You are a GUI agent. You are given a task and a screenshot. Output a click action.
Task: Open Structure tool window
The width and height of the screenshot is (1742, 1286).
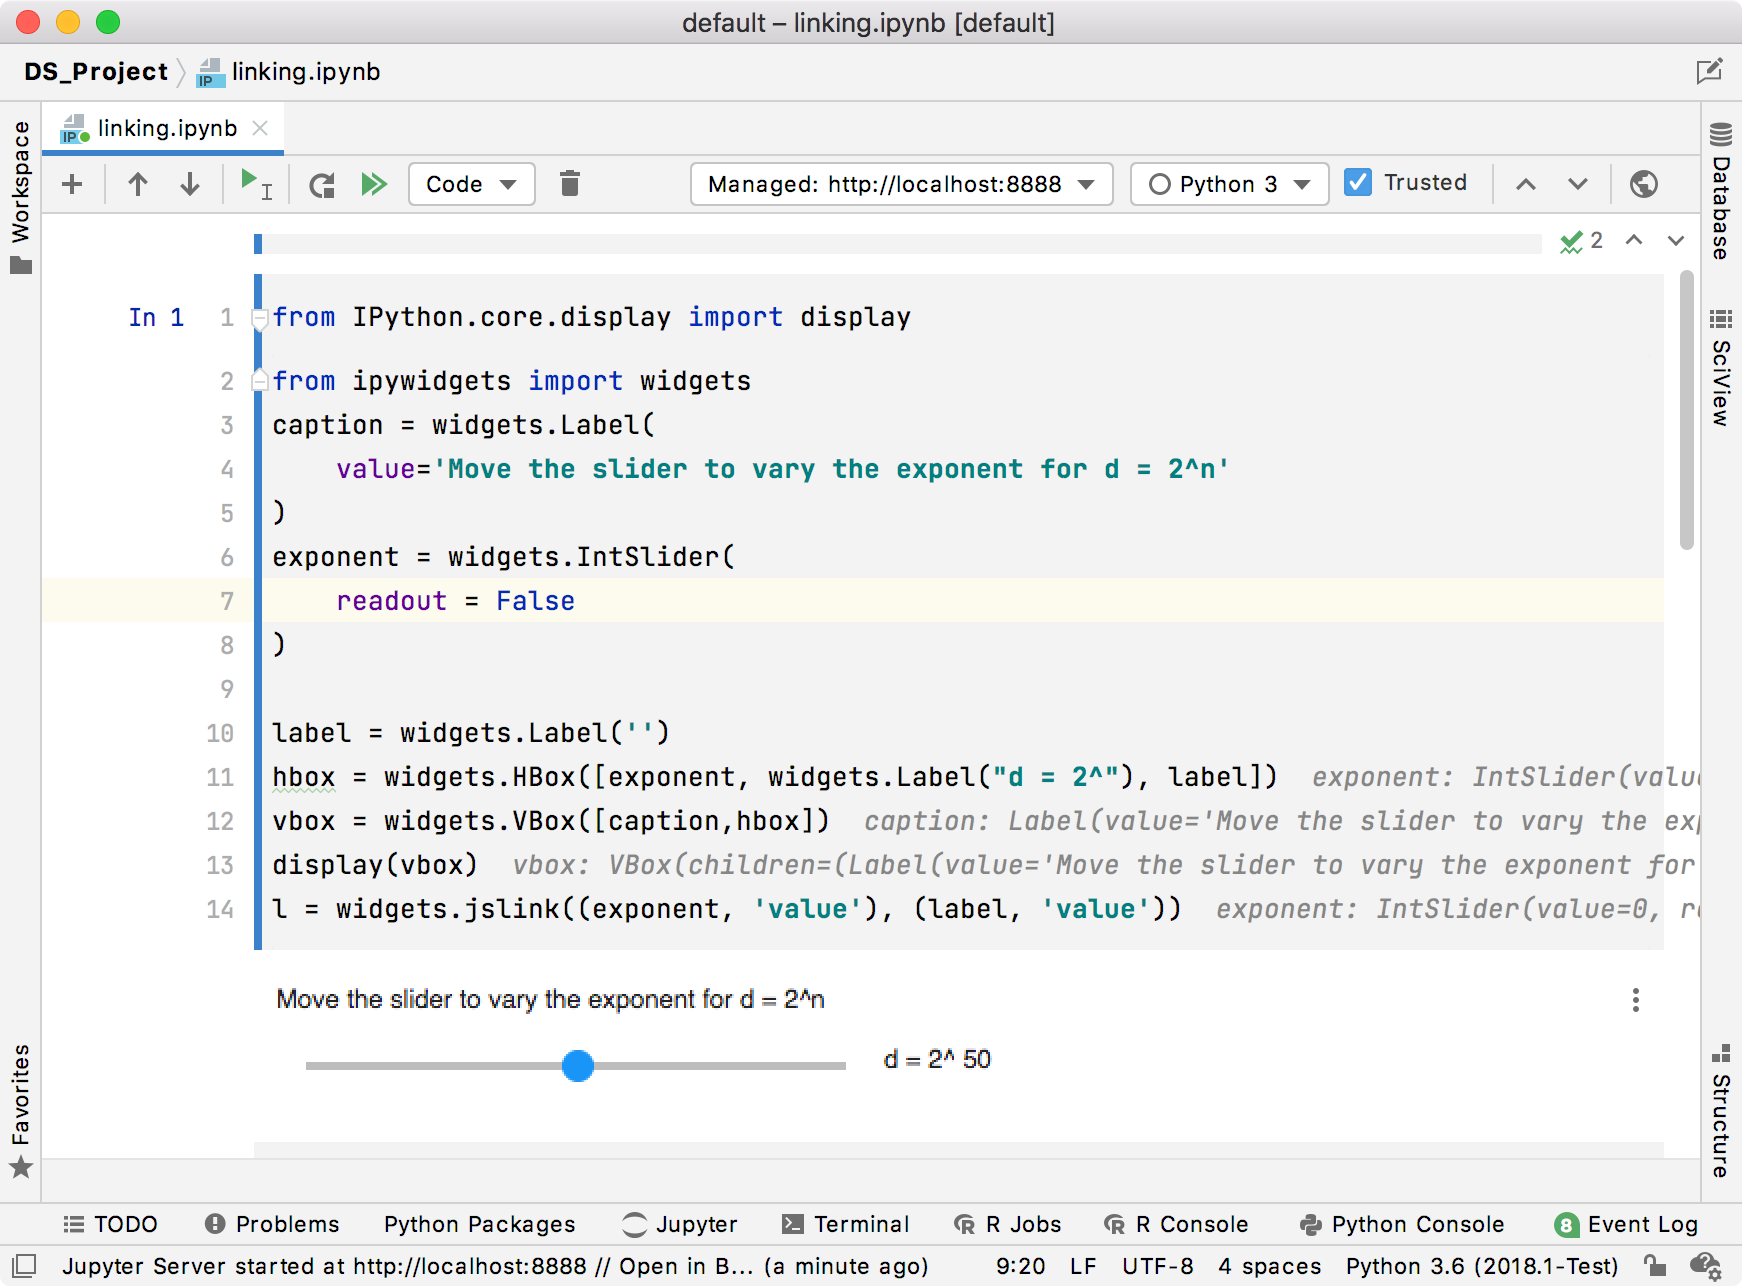1721,1112
